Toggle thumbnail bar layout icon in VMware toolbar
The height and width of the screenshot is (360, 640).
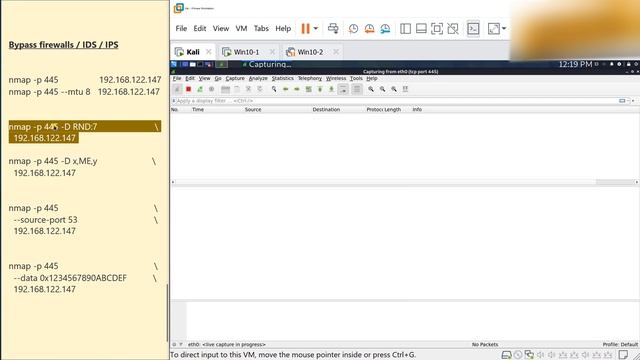421,29
